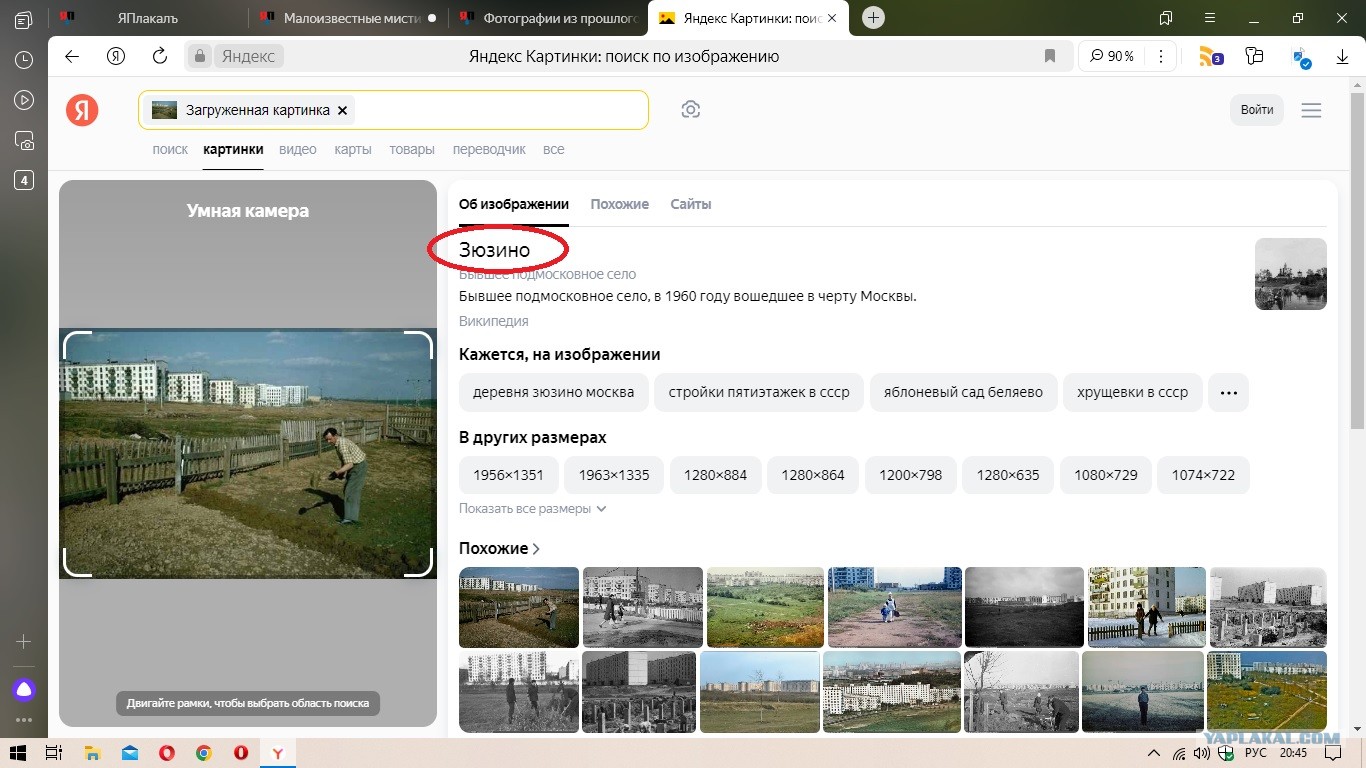Open the Yandex services hamburger menu
The height and width of the screenshot is (768, 1366).
coord(1311,110)
